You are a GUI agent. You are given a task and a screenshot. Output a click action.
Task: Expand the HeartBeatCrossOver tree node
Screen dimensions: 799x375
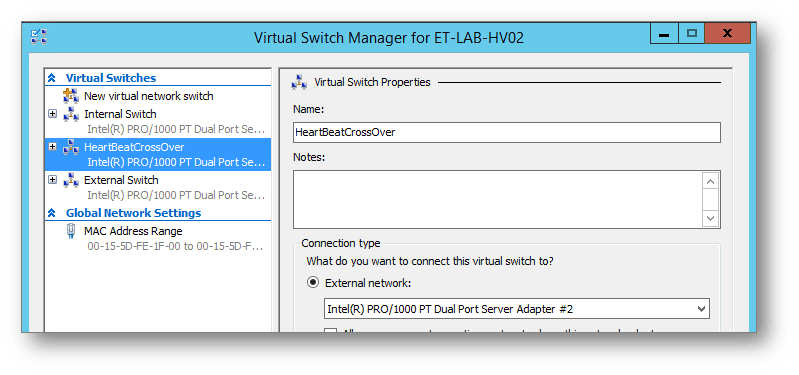click(52, 147)
